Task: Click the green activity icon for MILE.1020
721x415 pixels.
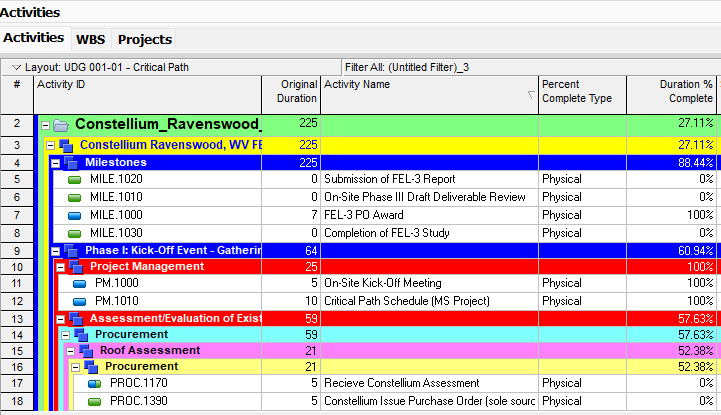Action: coord(74,180)
